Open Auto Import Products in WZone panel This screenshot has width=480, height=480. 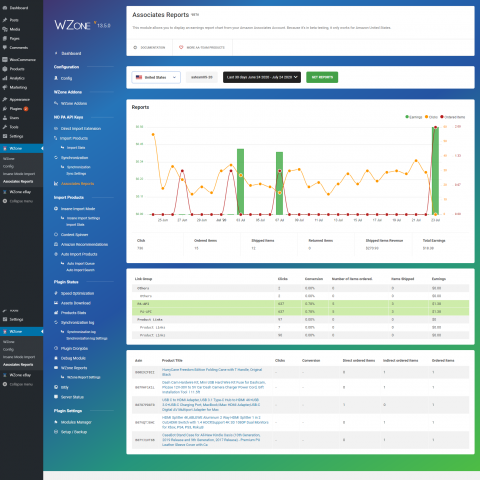click(79, 254)
